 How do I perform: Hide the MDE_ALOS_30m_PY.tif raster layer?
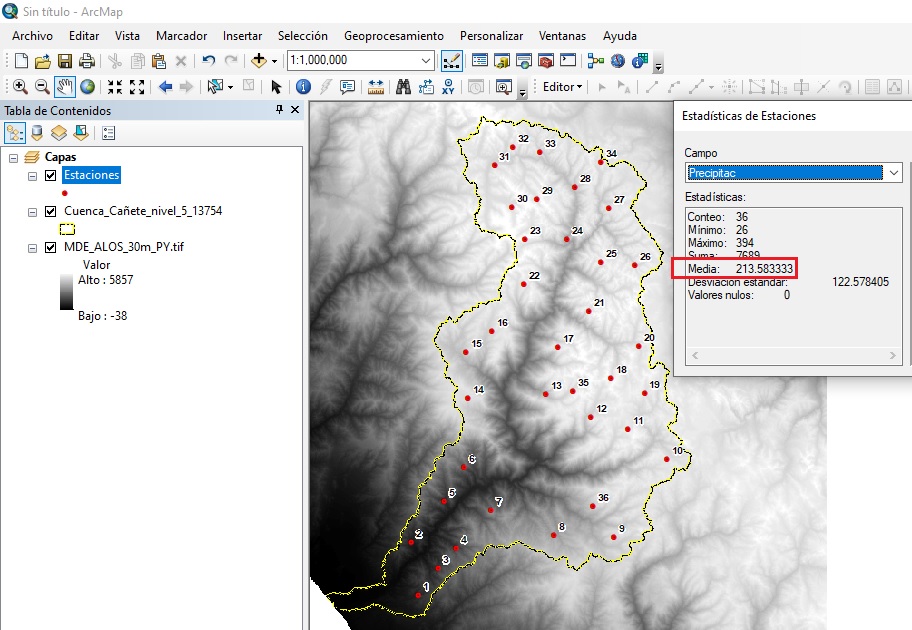point(51,247)
